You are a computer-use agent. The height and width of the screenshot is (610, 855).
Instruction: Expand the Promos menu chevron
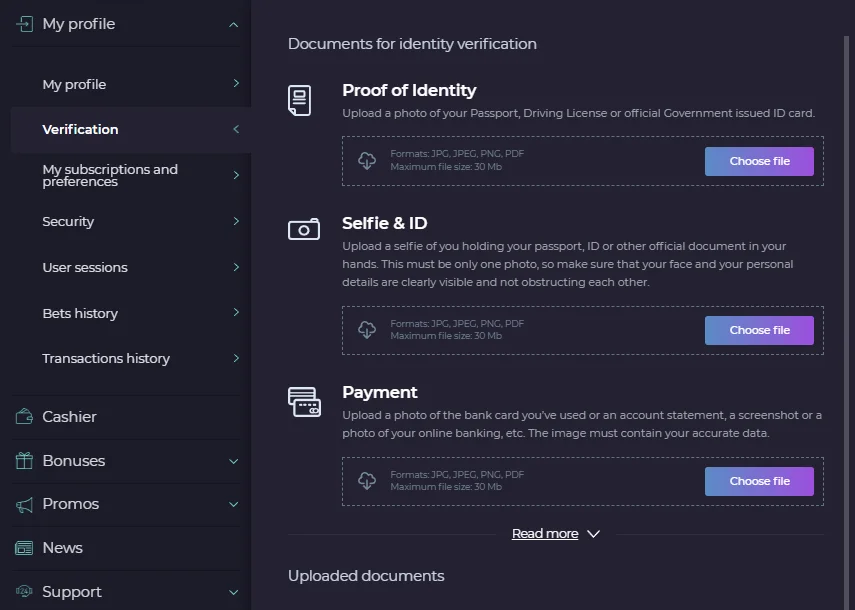pyautogui.click(x=233, y=504)
